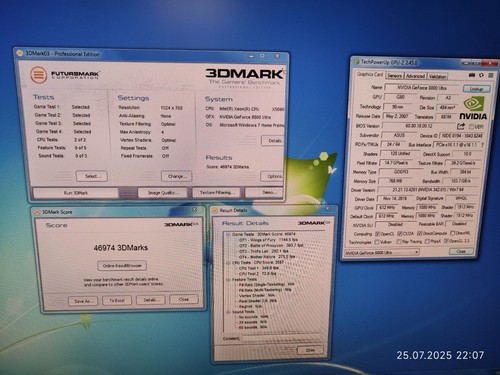Switch to the Validation tab
500x375 pixels.
[437, 76]
